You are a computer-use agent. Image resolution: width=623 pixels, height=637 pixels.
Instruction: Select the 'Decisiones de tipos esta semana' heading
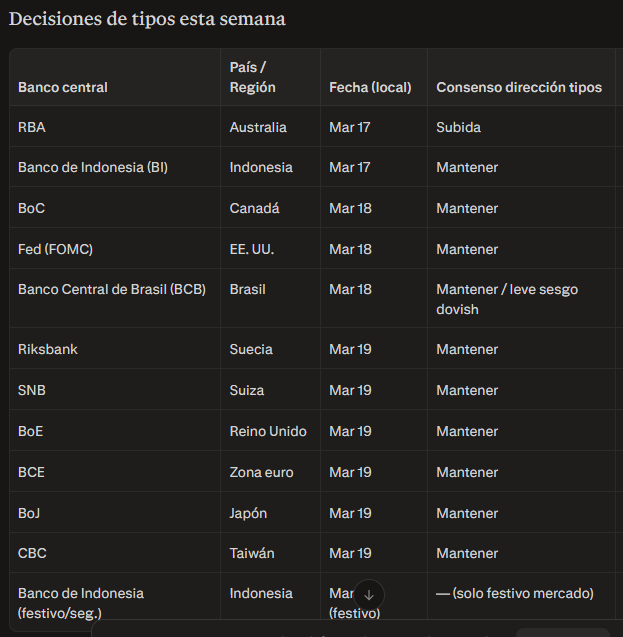(147, 19)
